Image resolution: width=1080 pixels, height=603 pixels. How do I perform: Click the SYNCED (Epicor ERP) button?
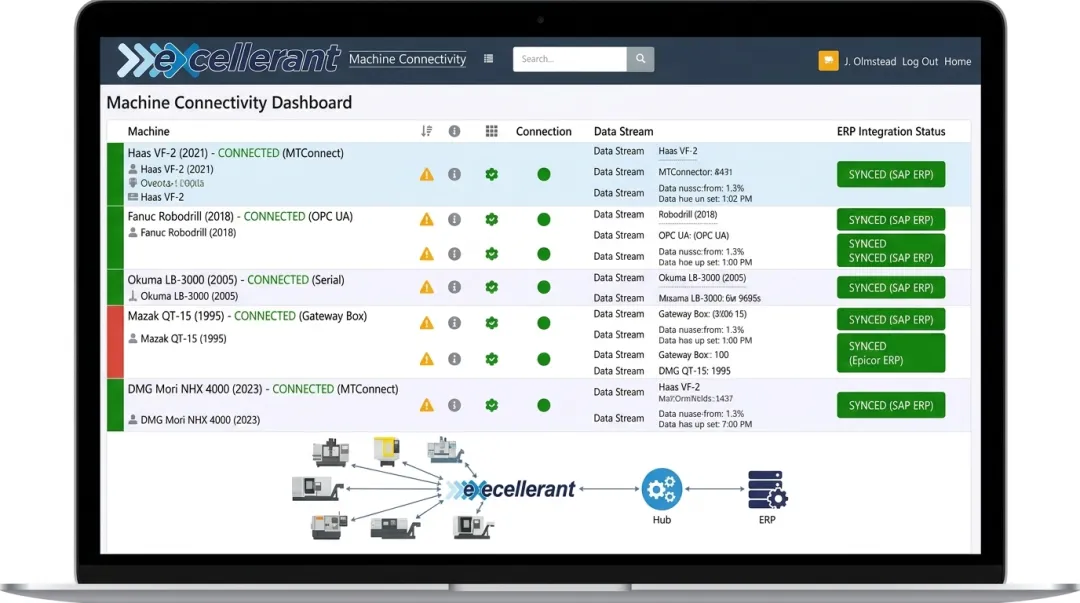(891, 353)
